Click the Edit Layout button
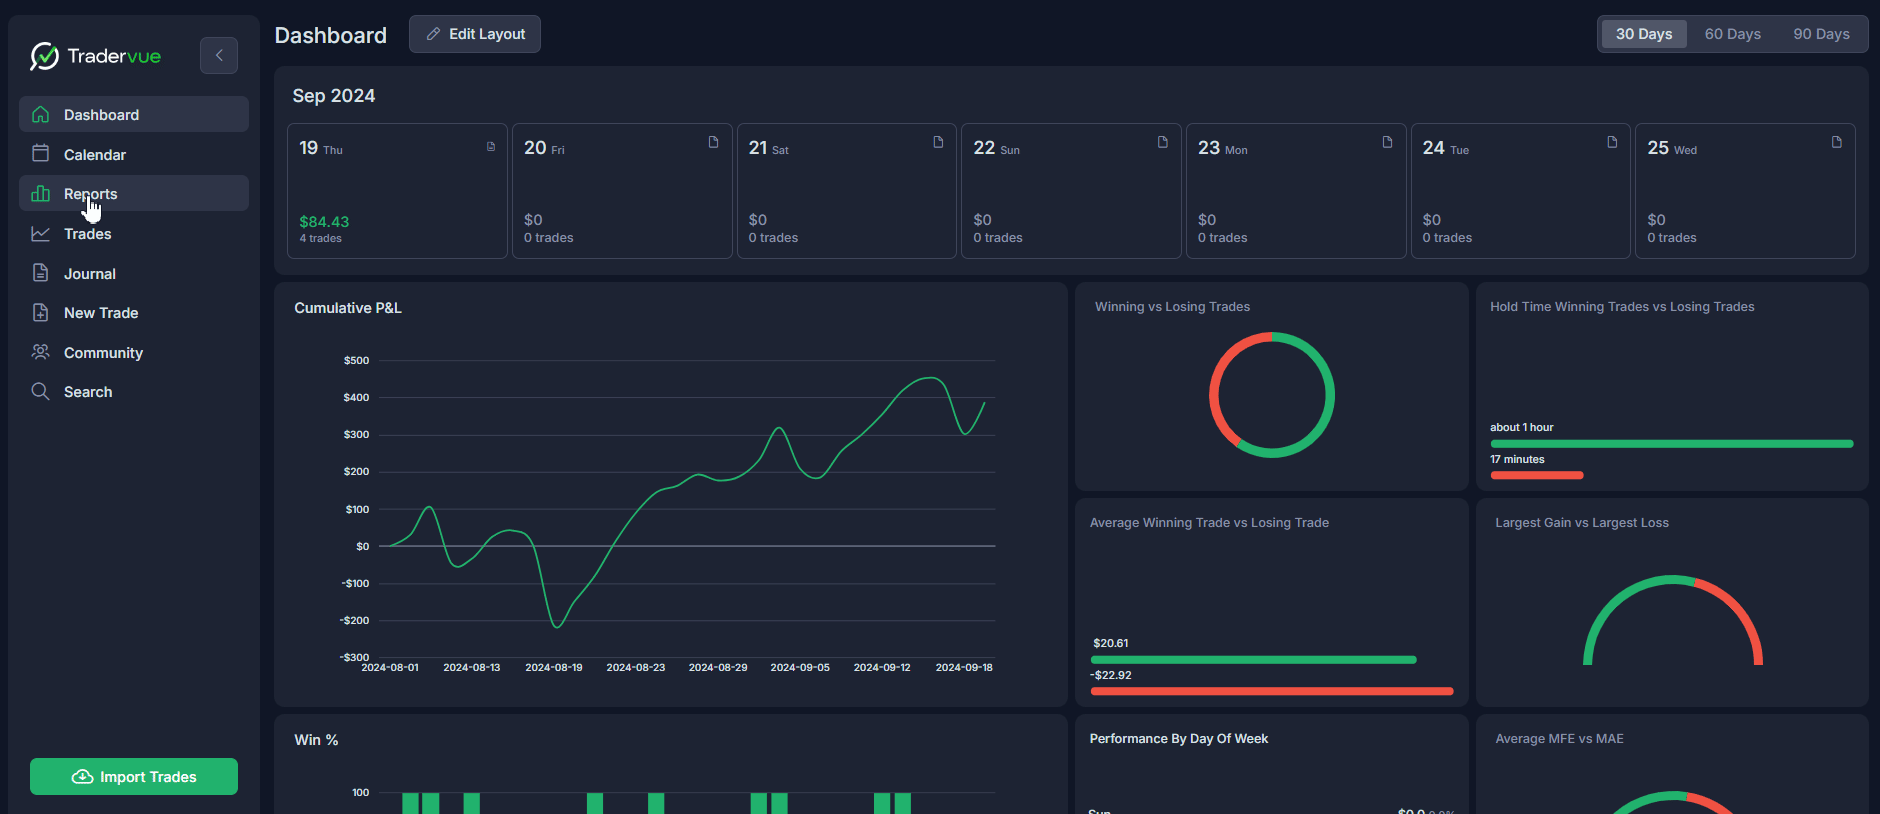1880x814 pixels. tap(475, 34)
